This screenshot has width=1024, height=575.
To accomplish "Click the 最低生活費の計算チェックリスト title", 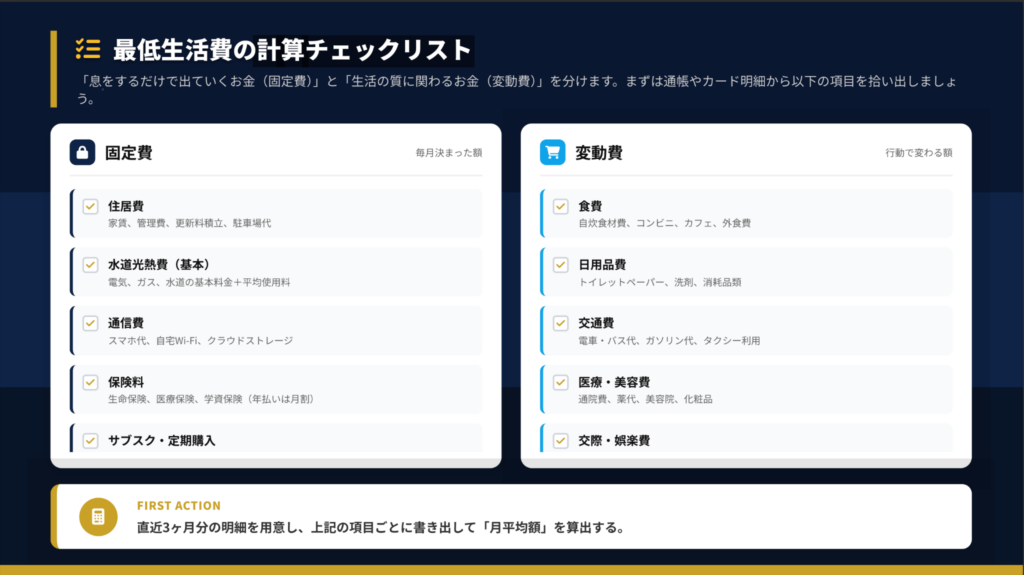I will click(x=291, y=49).
